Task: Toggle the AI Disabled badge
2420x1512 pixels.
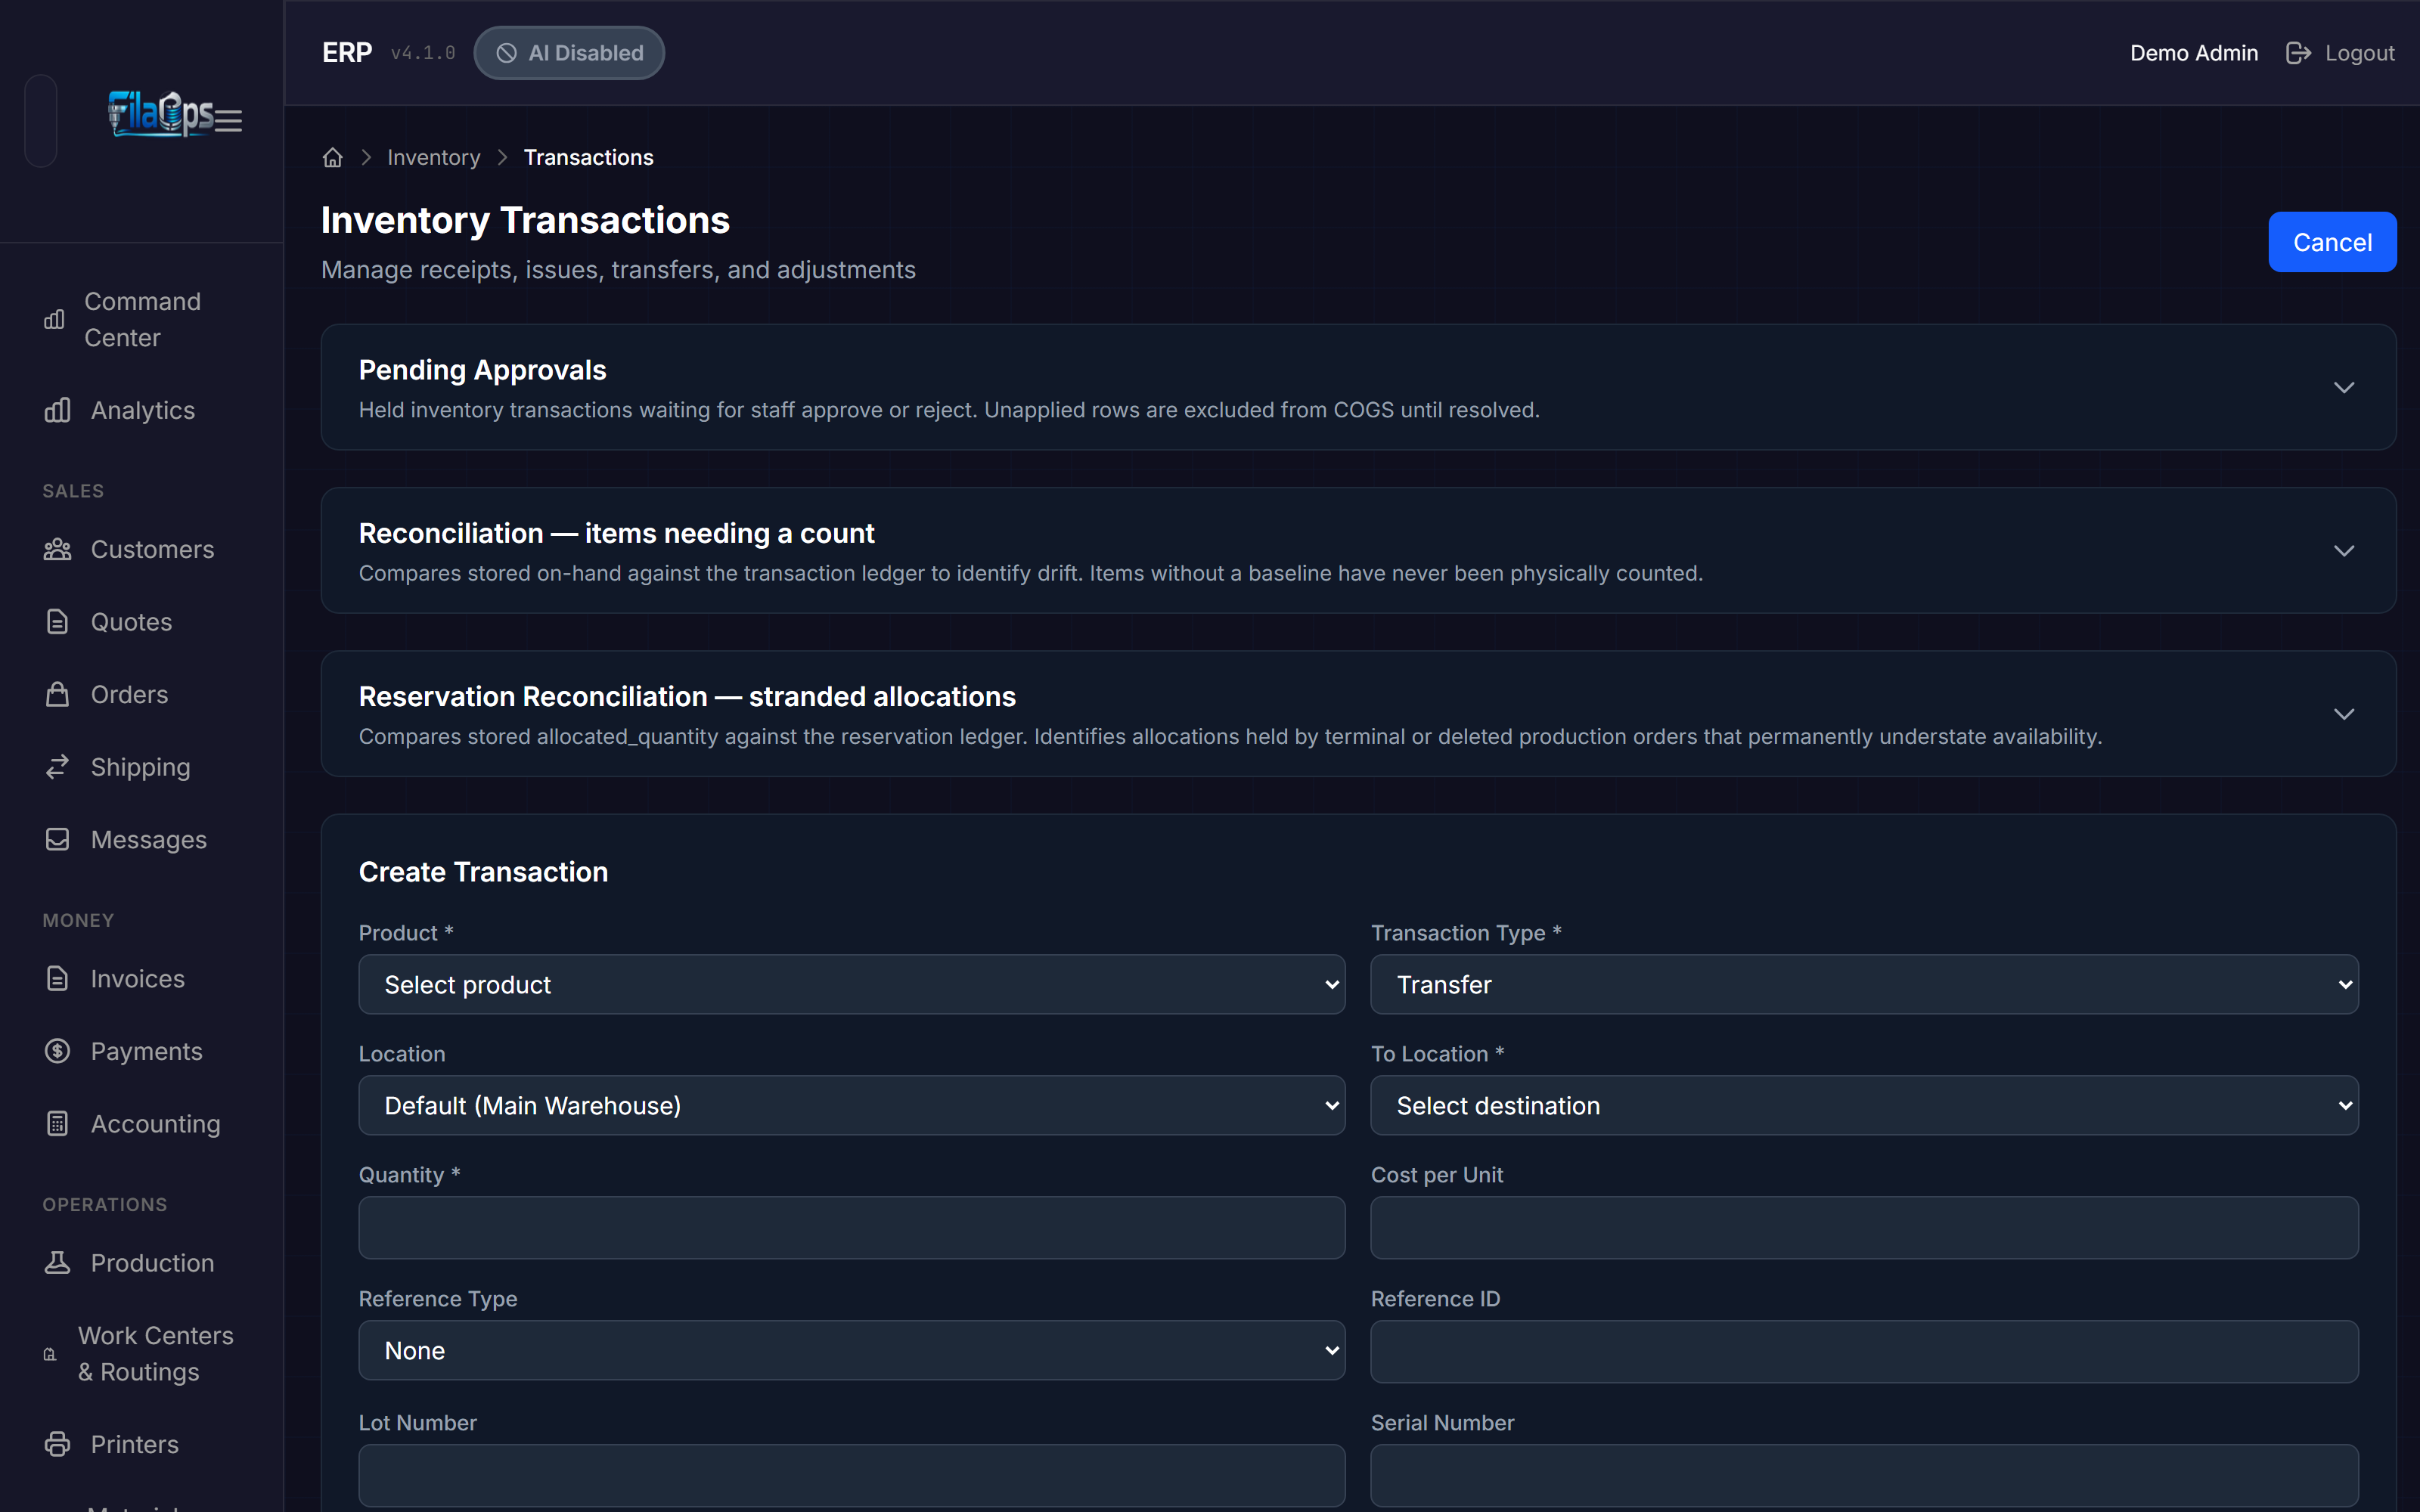Action: point(569,53)
